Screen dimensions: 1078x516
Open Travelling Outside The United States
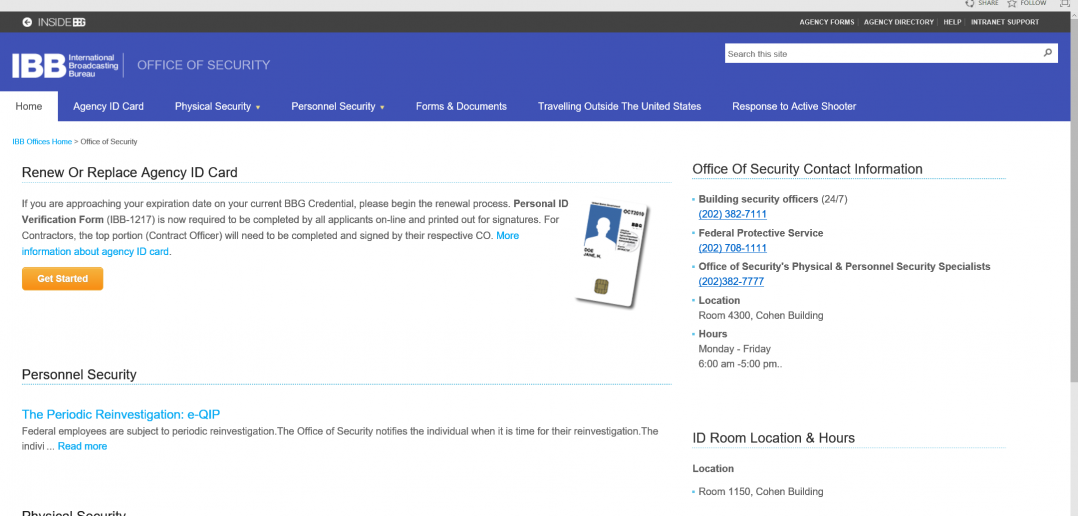(x=619, y=106)
